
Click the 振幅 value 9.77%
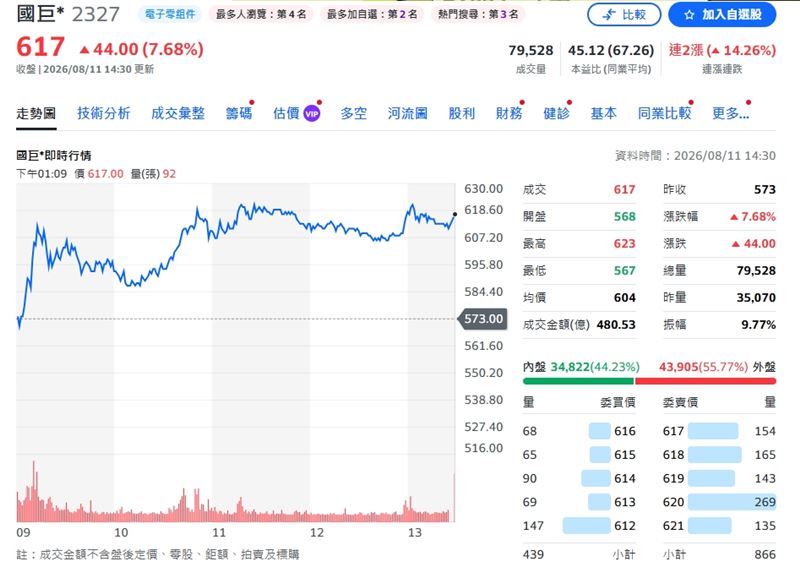pyautogui.click(x=758, y=325)
